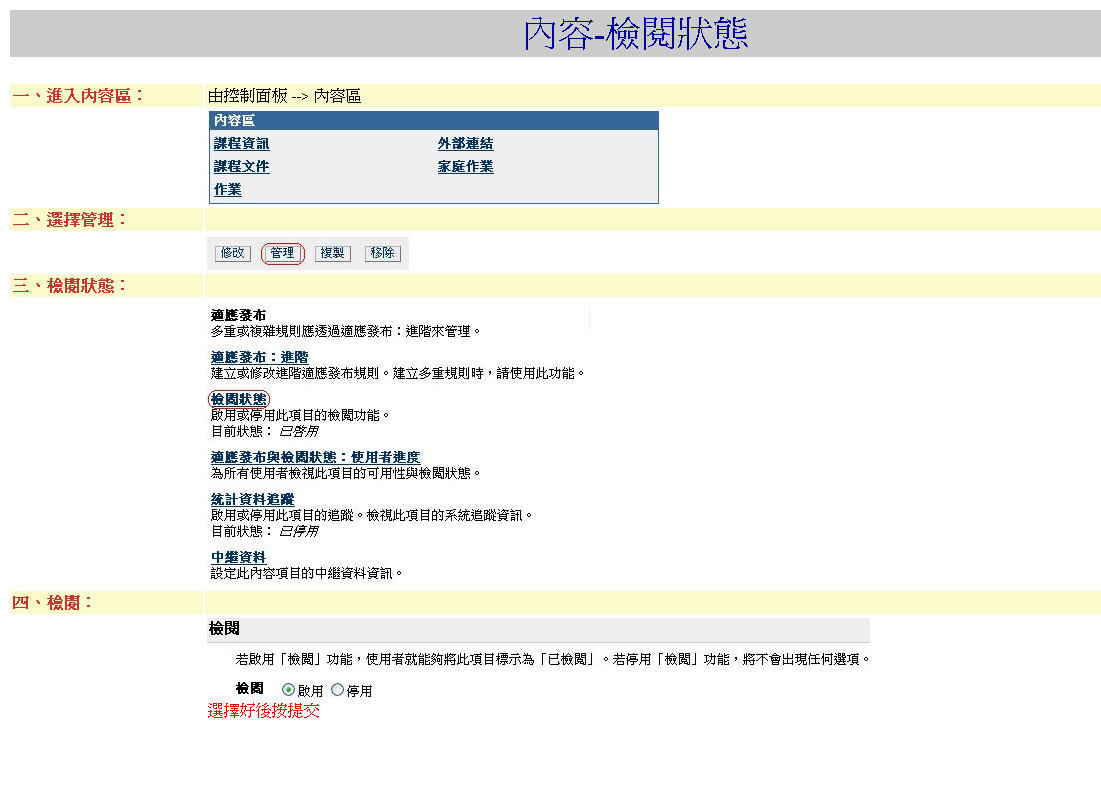The height and width of the screenshot is (788, 1101).
Task: Open the 統計資料追蹤 link
Action: [252, 499]
